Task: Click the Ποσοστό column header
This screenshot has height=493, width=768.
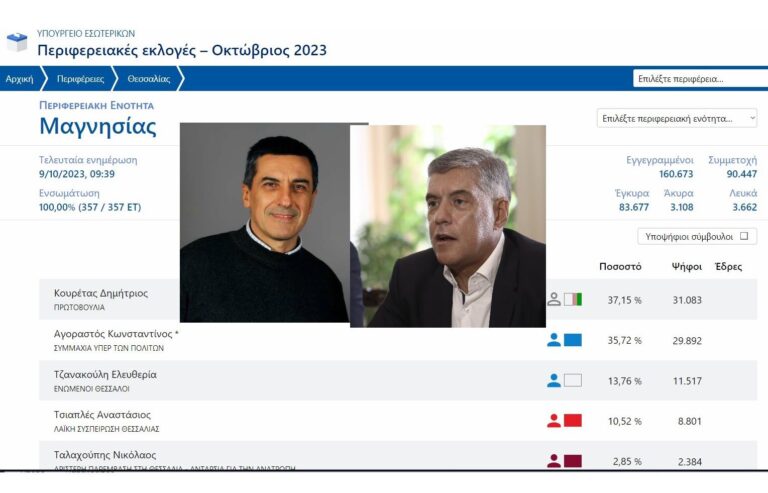Action: coord(620,267)
